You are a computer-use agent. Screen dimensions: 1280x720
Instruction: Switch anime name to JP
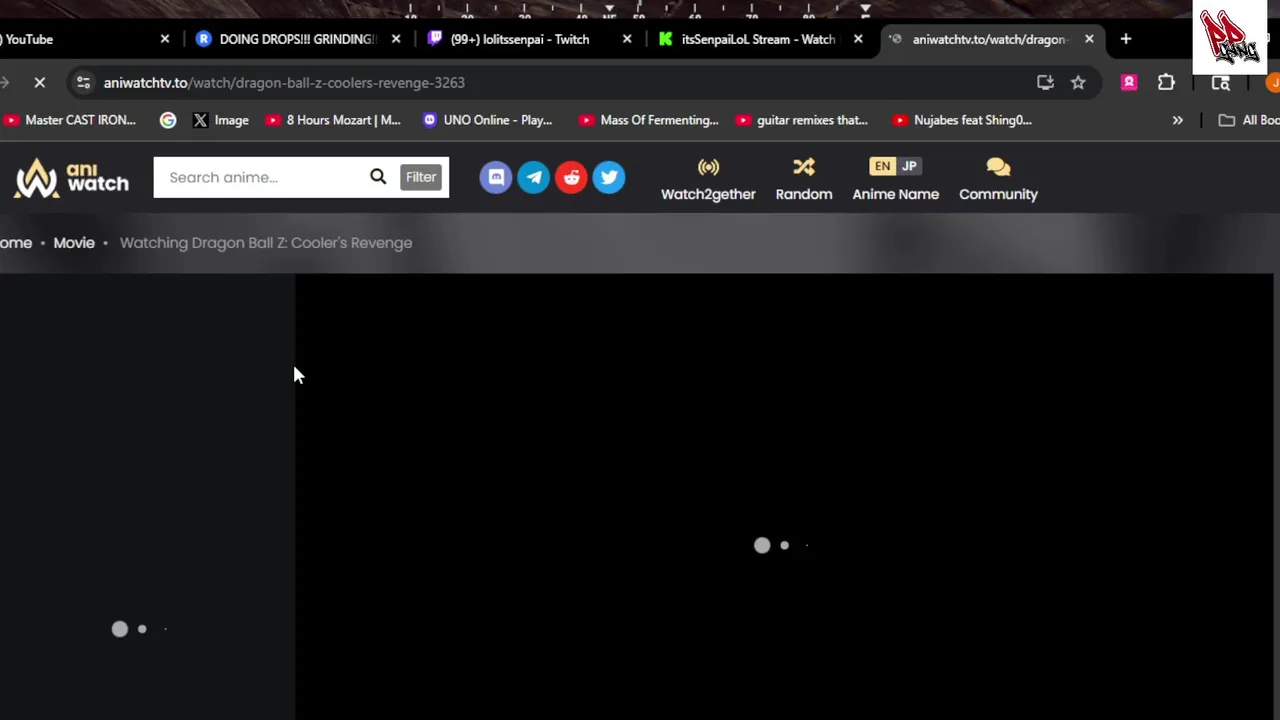pyautogui.click(x=909, y=166)
